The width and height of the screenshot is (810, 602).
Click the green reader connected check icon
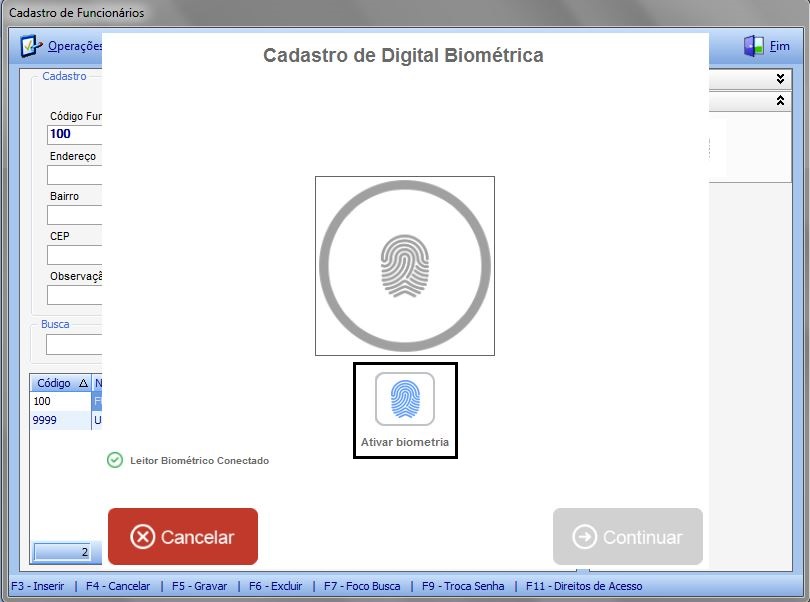point(115,460)
